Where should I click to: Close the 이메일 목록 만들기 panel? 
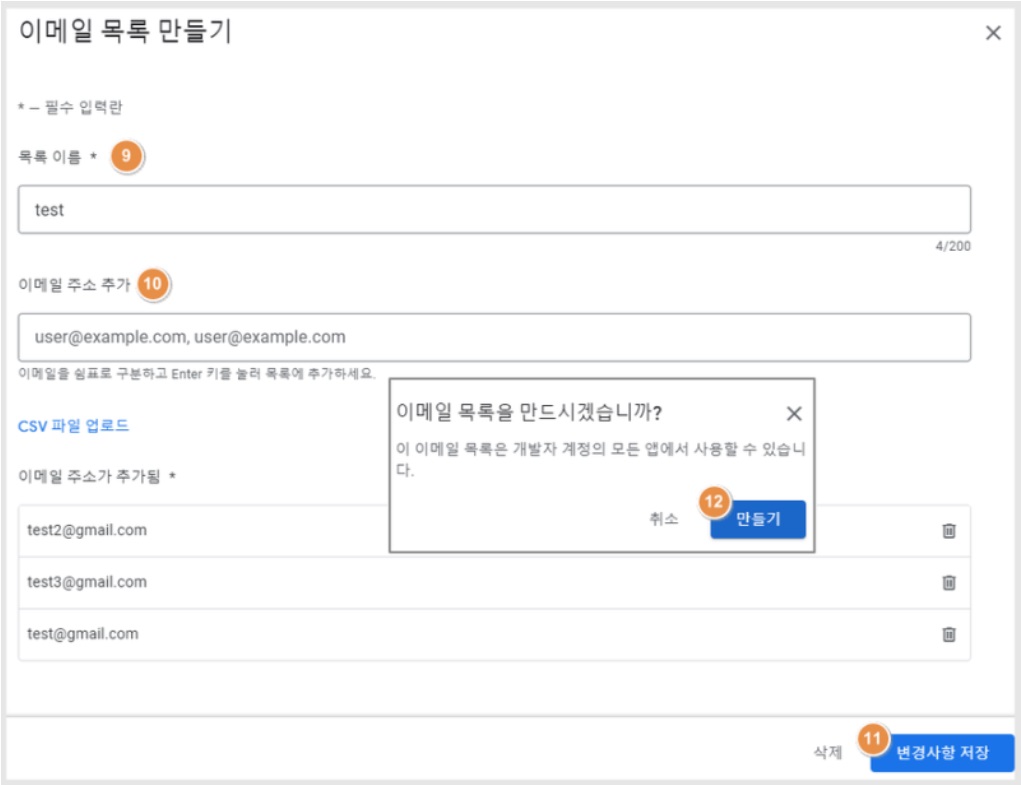pyautogui.click(x=993, y=33)
